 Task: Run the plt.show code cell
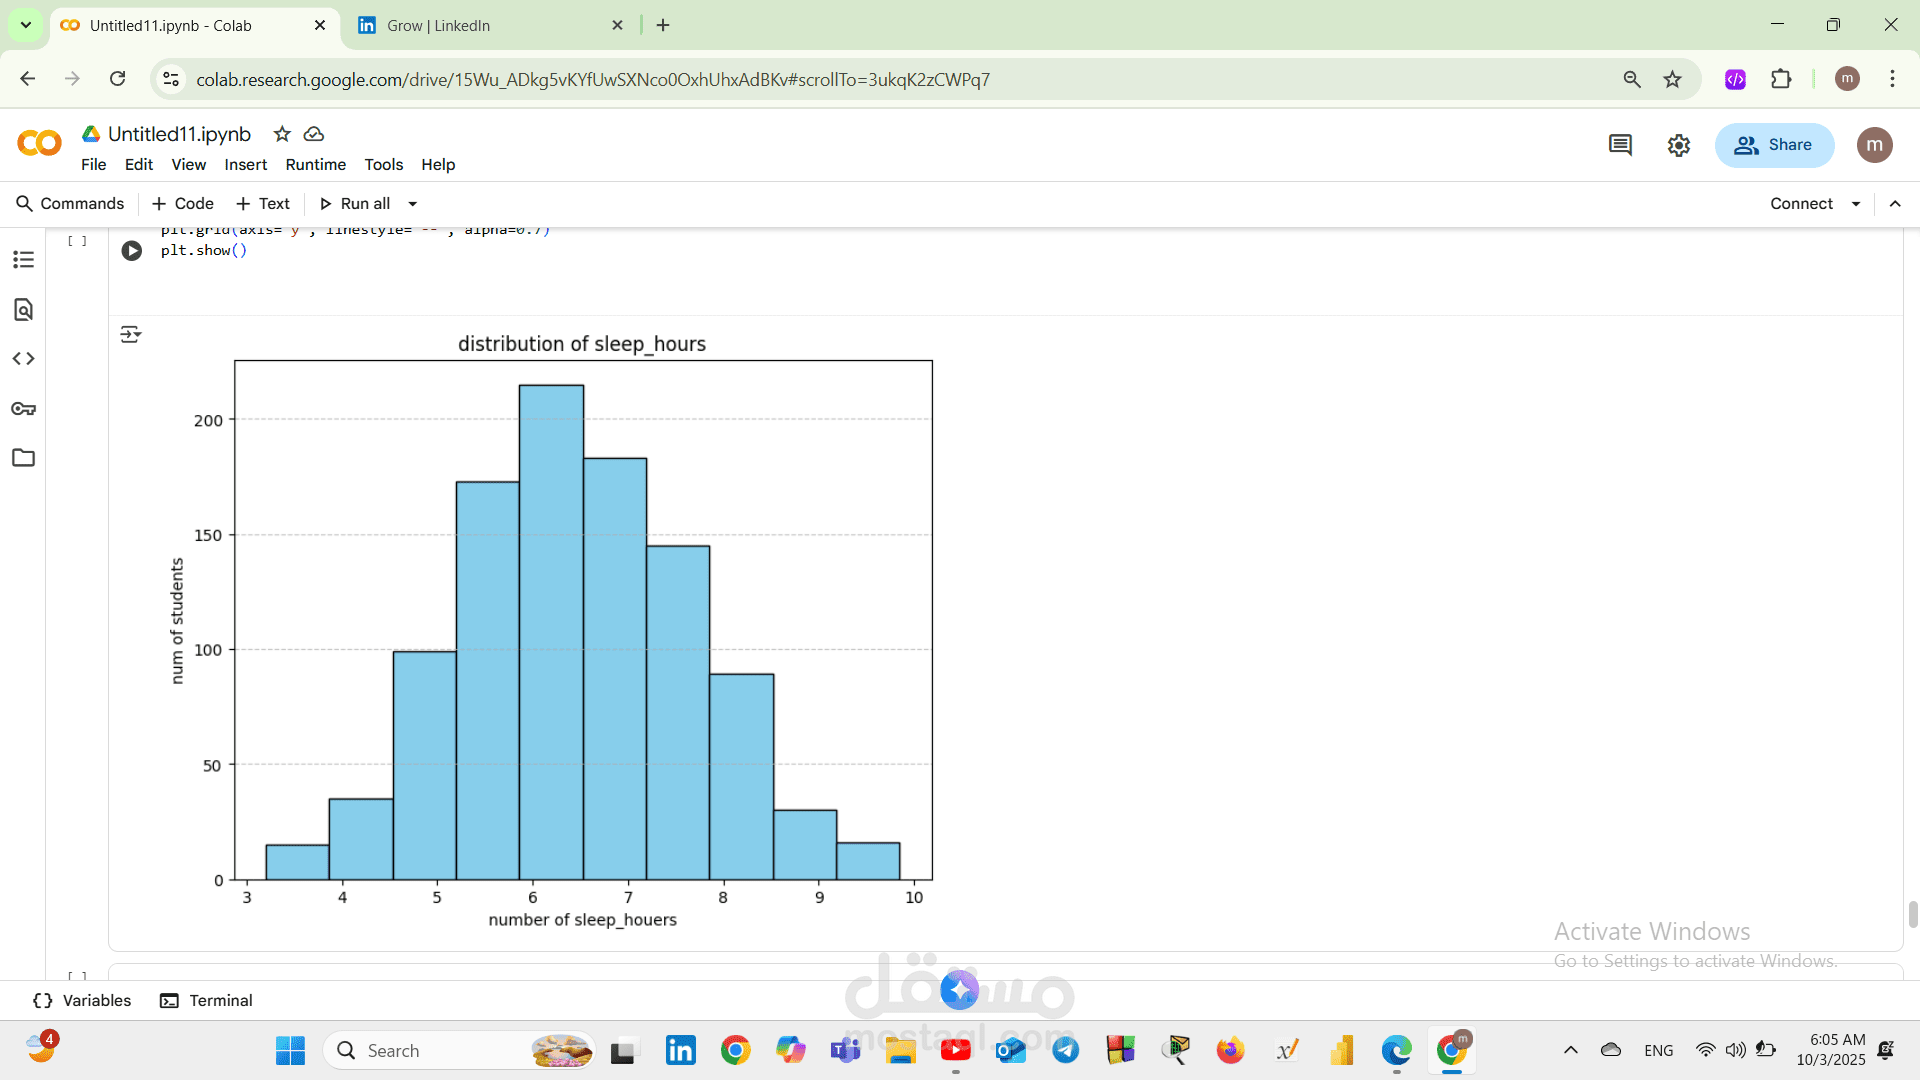(132, 251)
